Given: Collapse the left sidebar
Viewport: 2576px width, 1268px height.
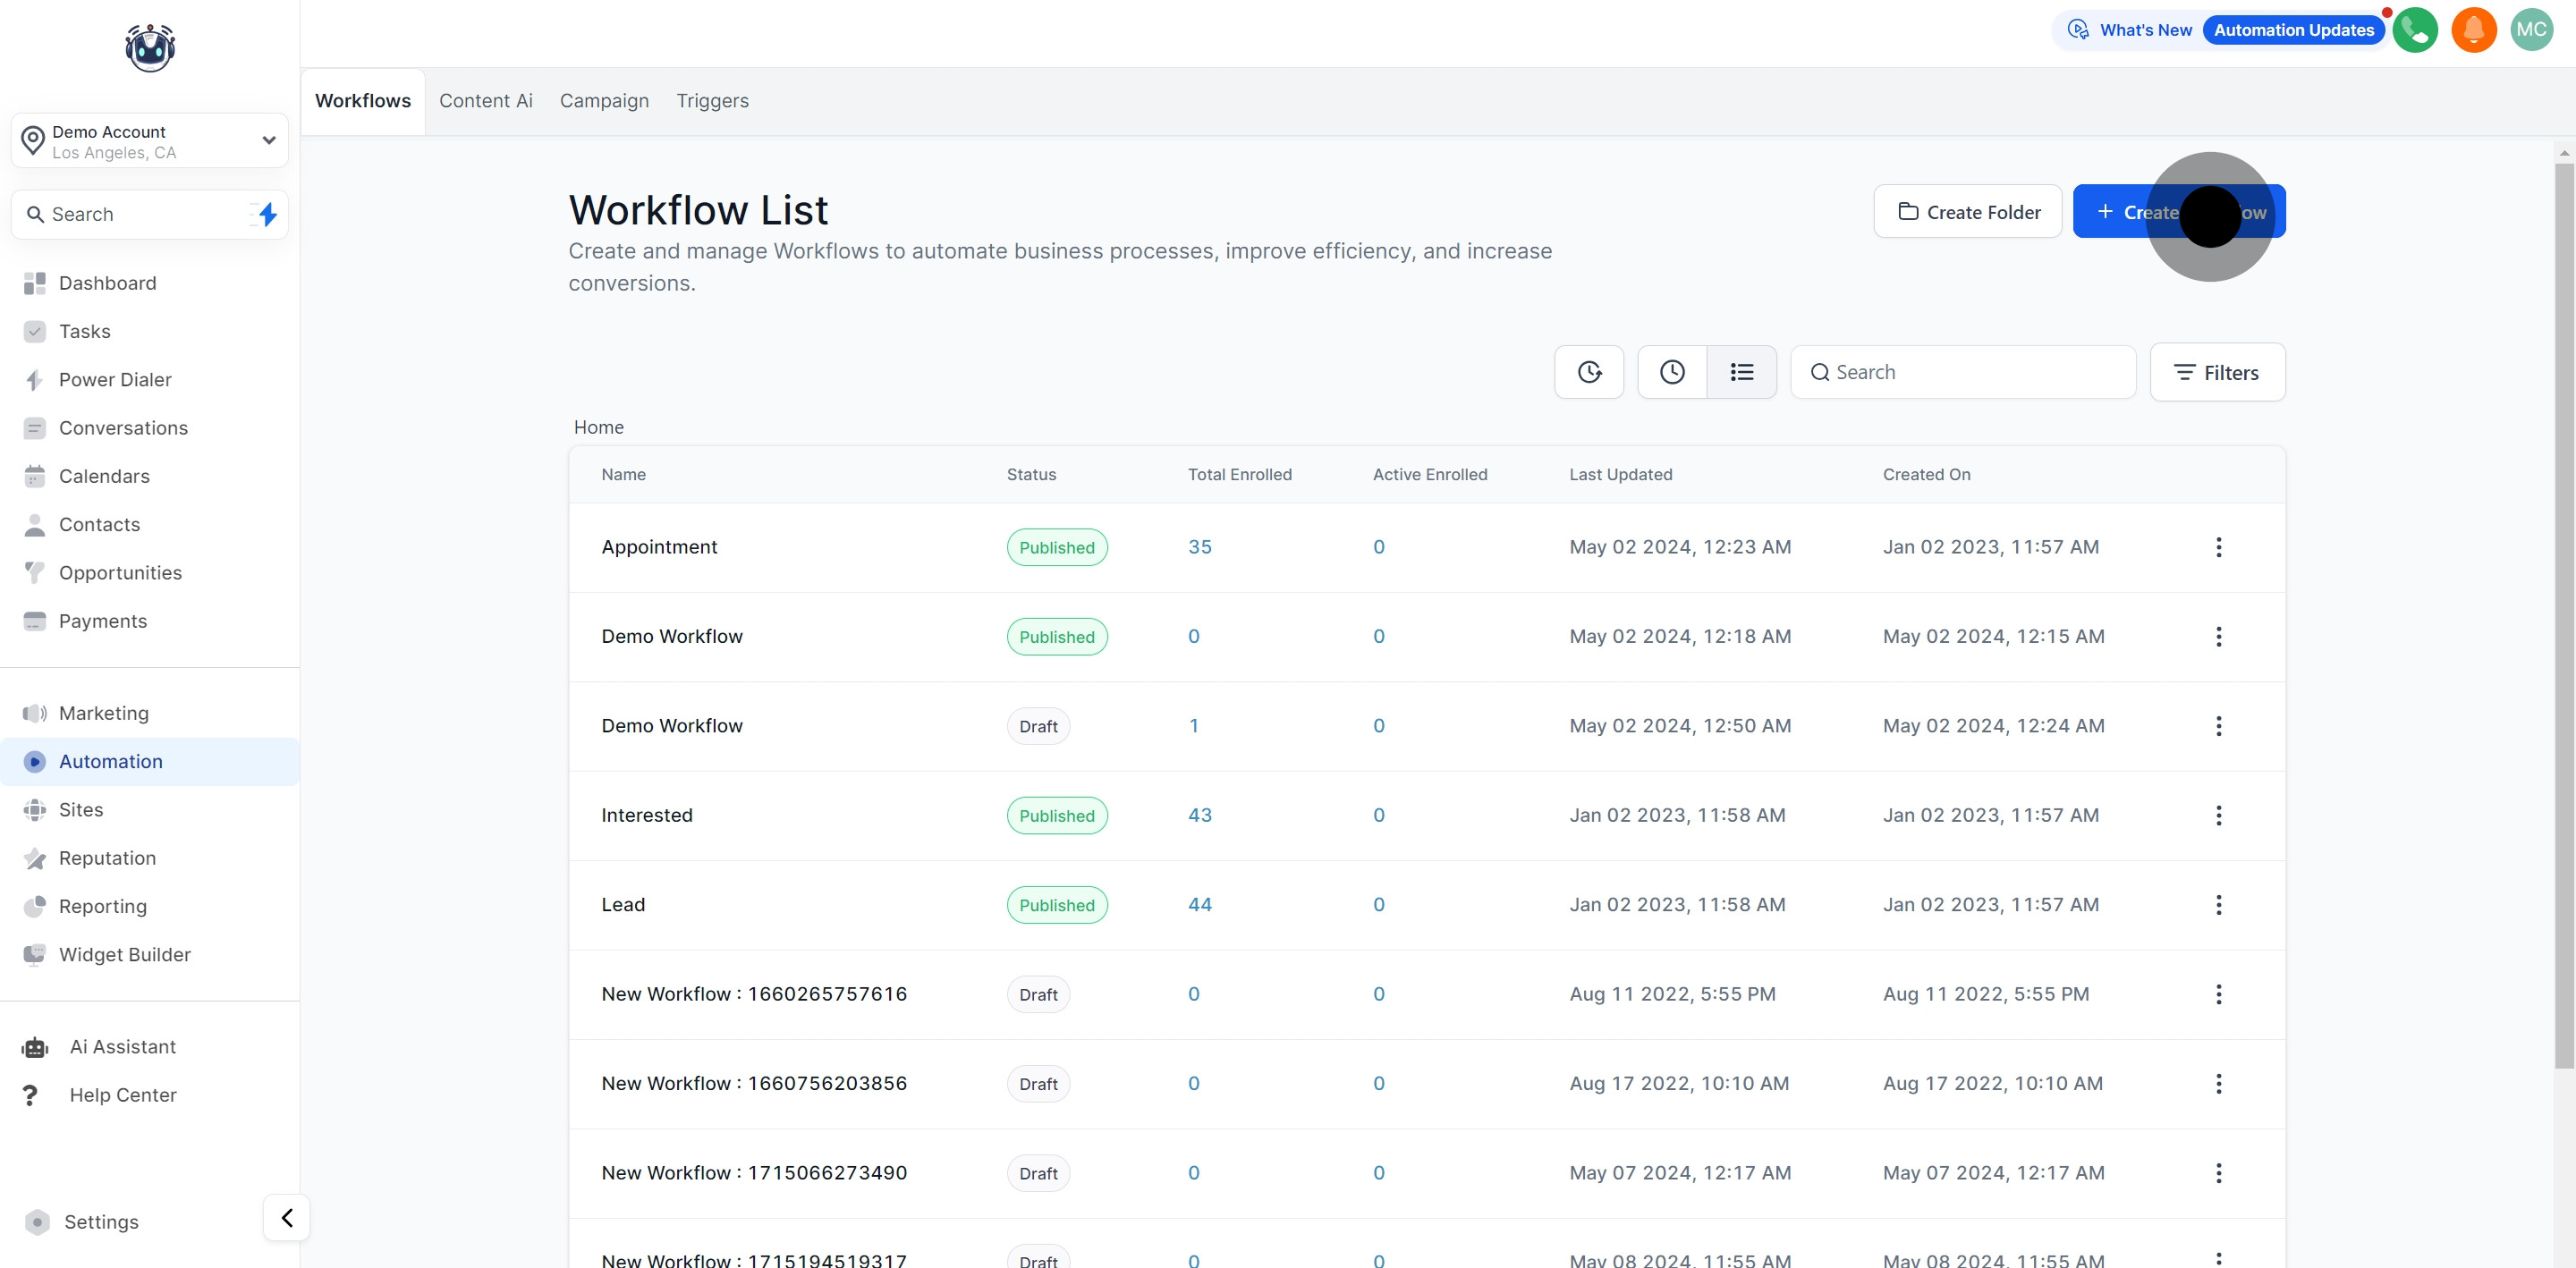Looking at the screenshot, I should [286, 1218].
